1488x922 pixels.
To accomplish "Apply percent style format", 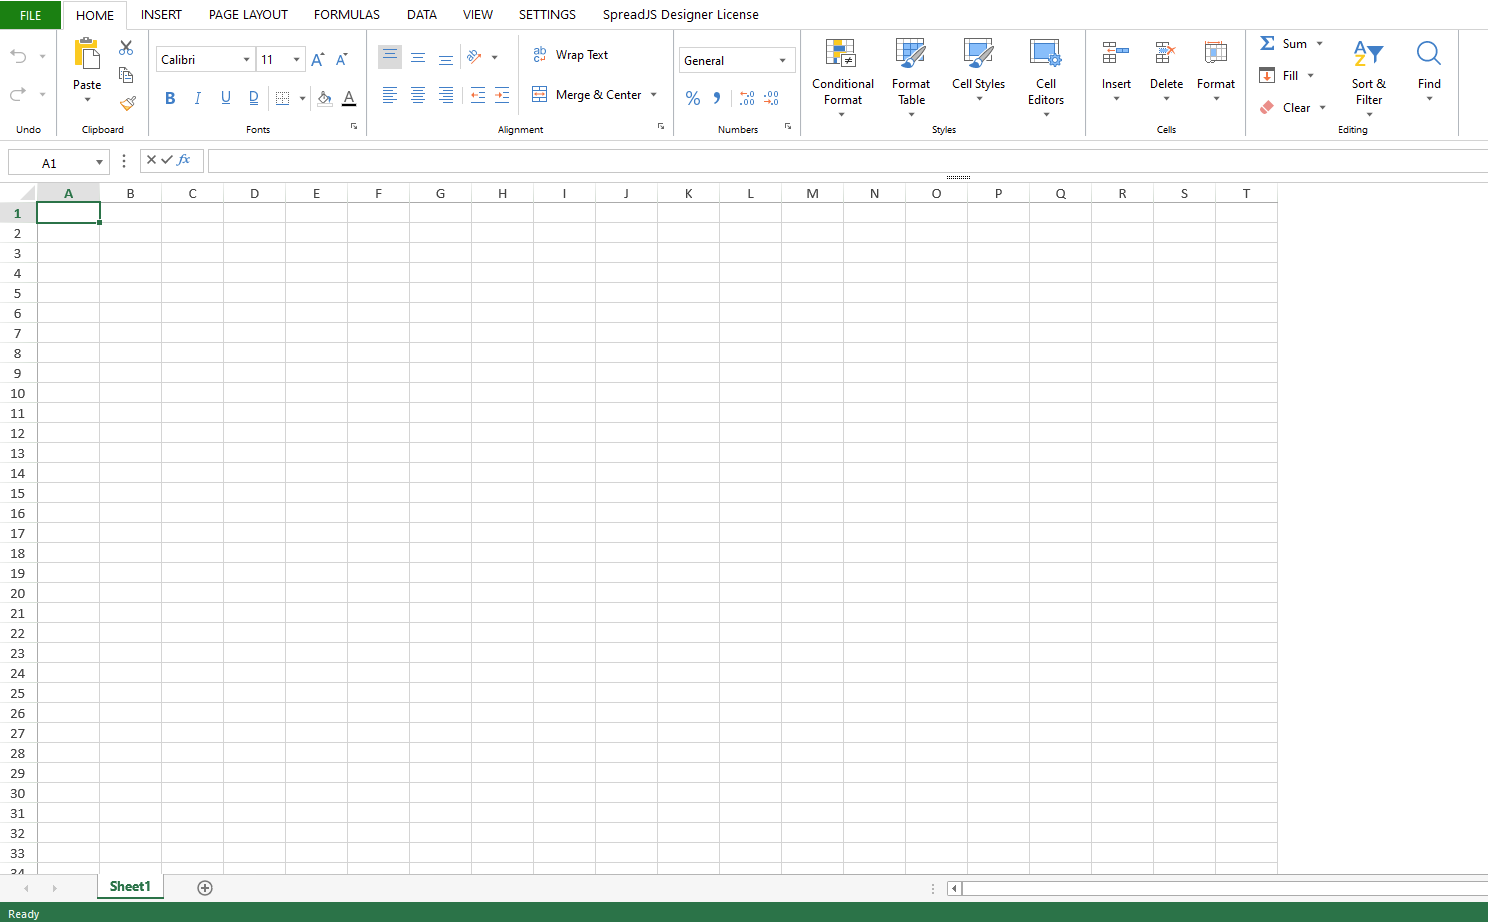I will click(x=693, y=98).
